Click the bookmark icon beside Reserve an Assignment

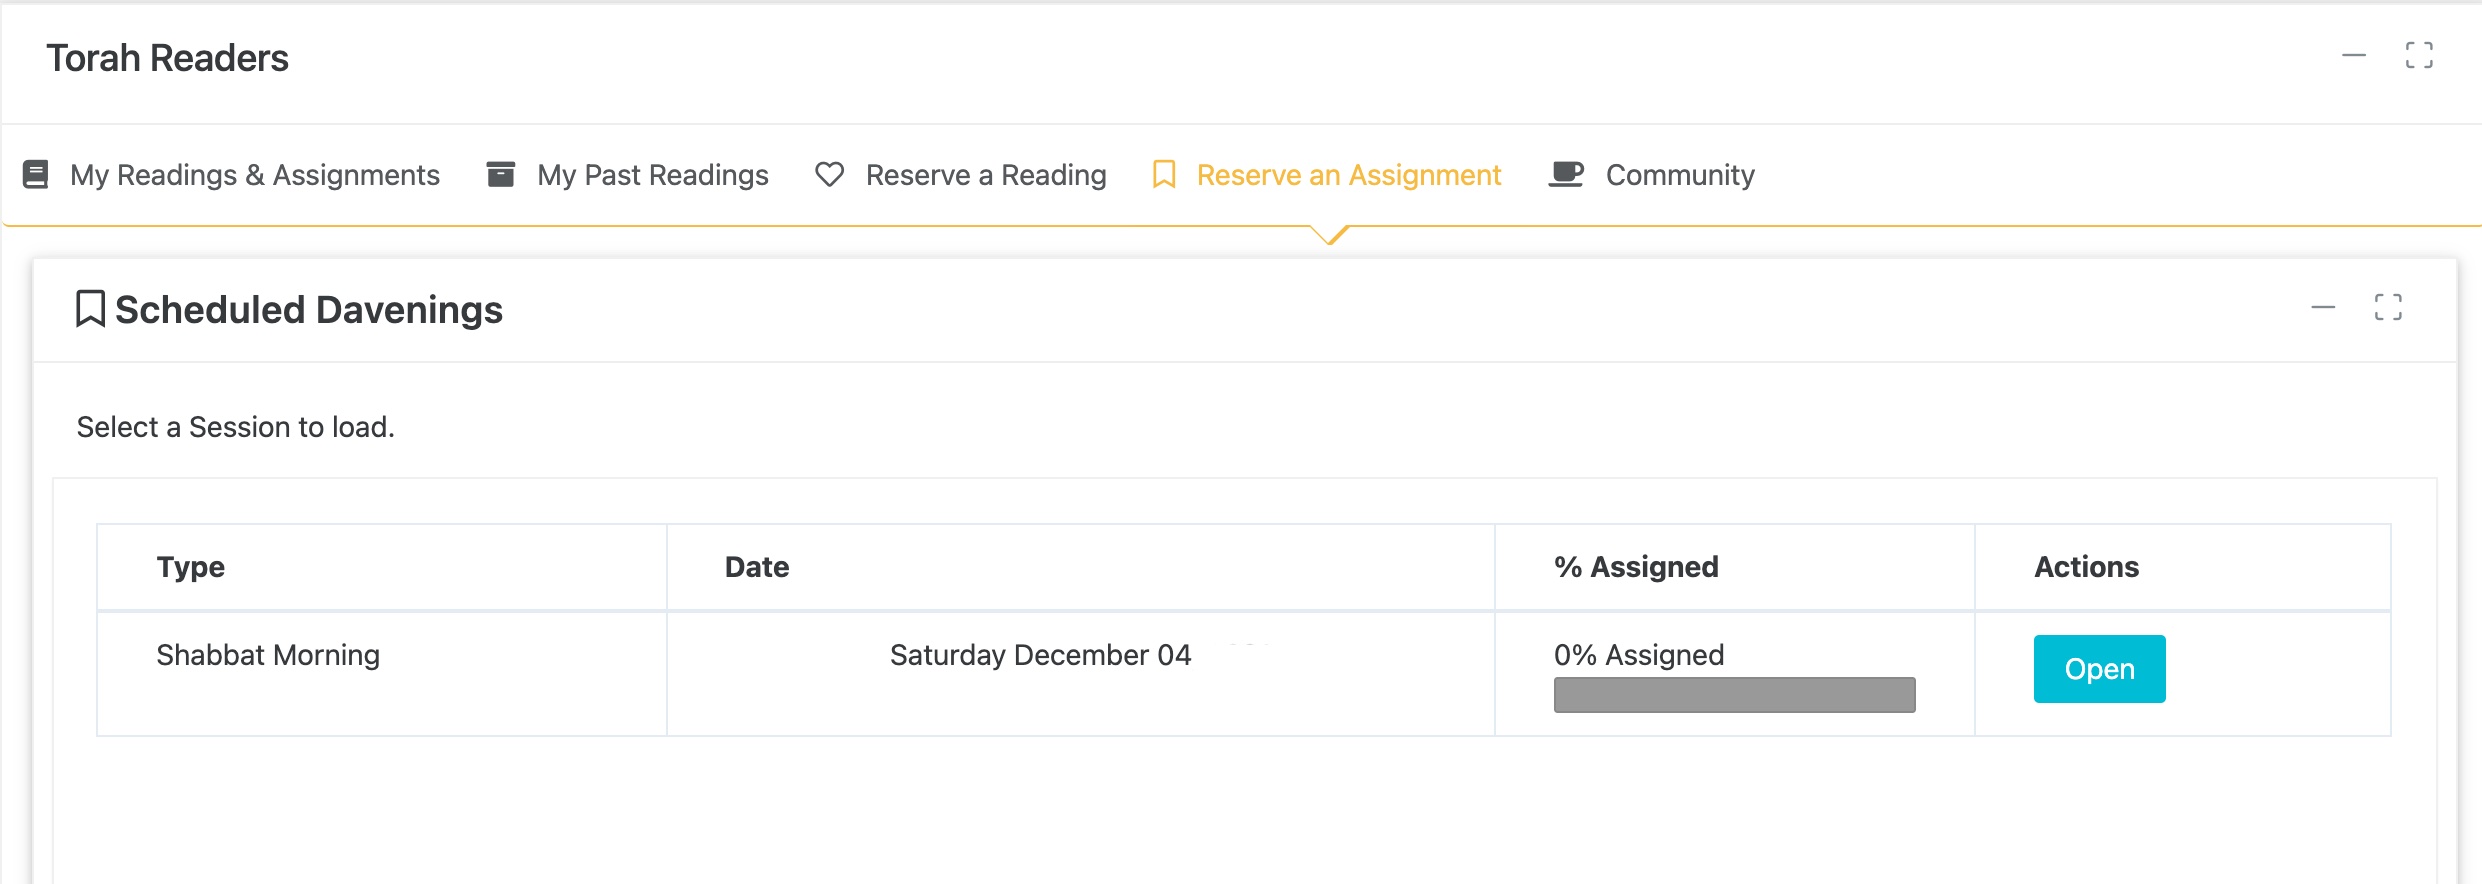click(x=1163, y=175)
